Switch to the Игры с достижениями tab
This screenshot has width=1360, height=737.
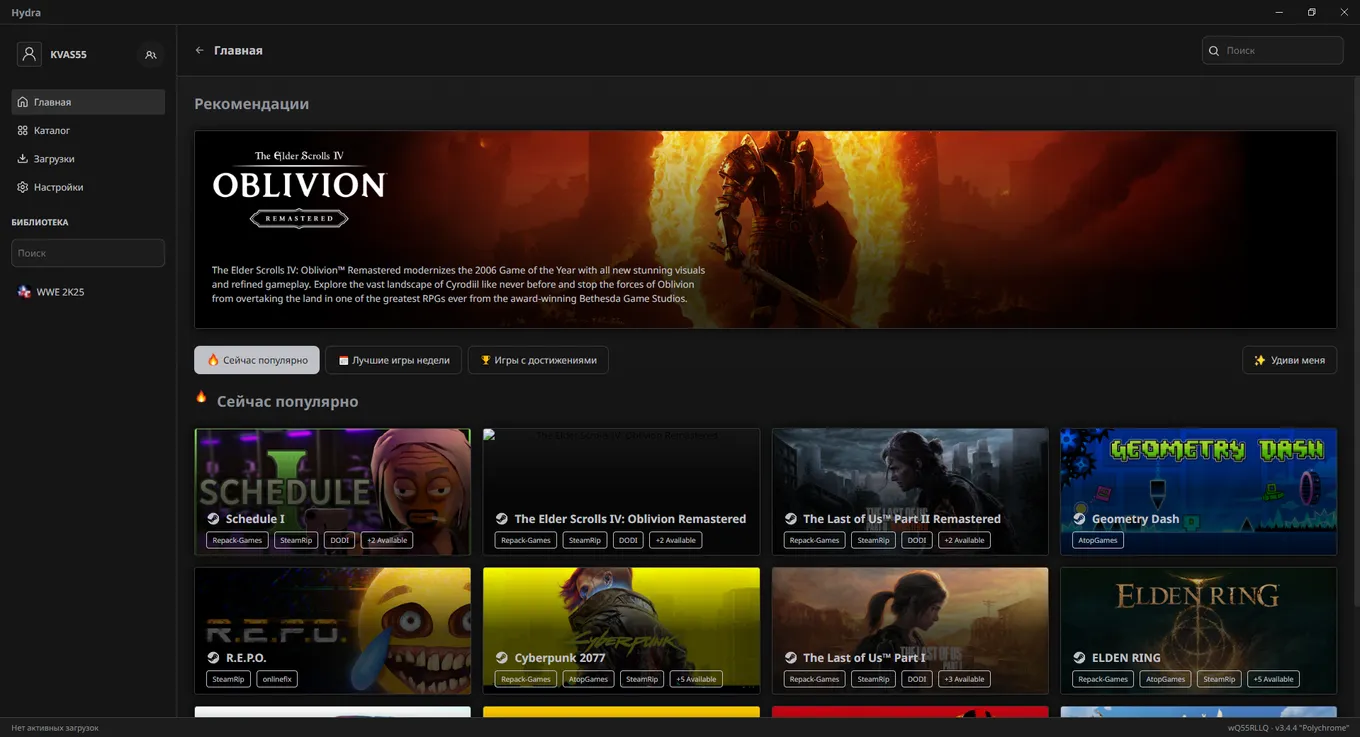(538, 360)
